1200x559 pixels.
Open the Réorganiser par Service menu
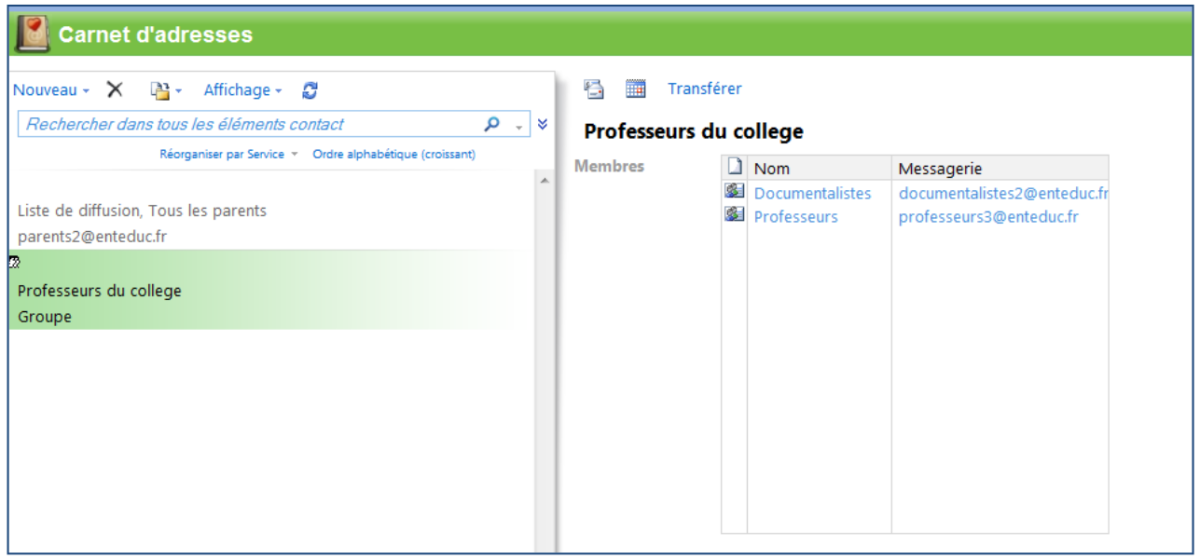229,154
